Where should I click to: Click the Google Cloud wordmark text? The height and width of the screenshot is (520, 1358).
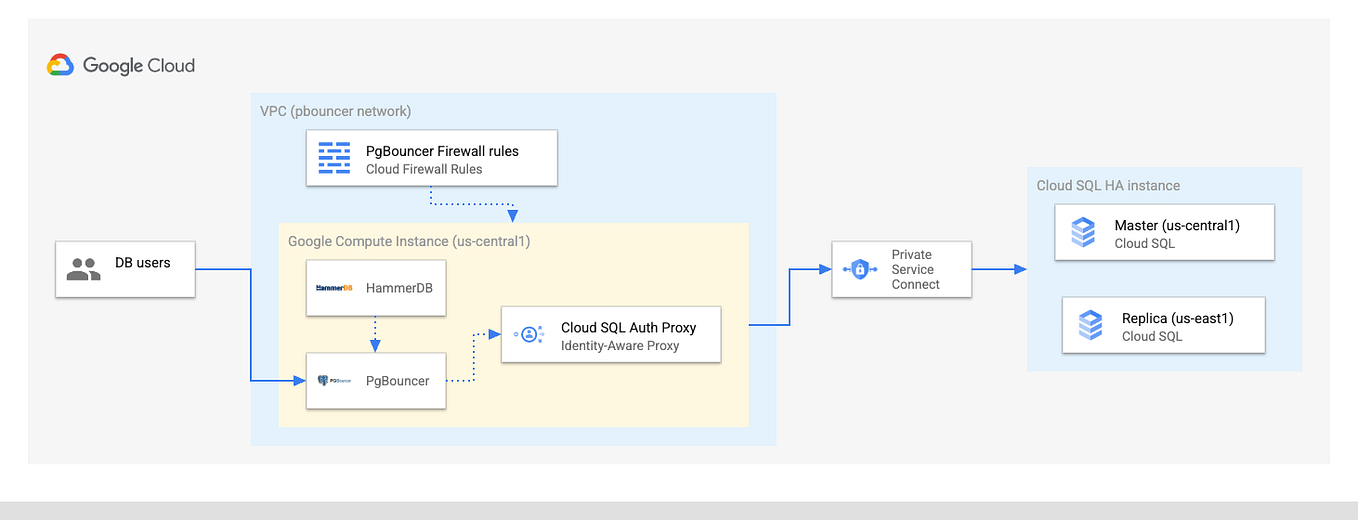tap(139, 66)
